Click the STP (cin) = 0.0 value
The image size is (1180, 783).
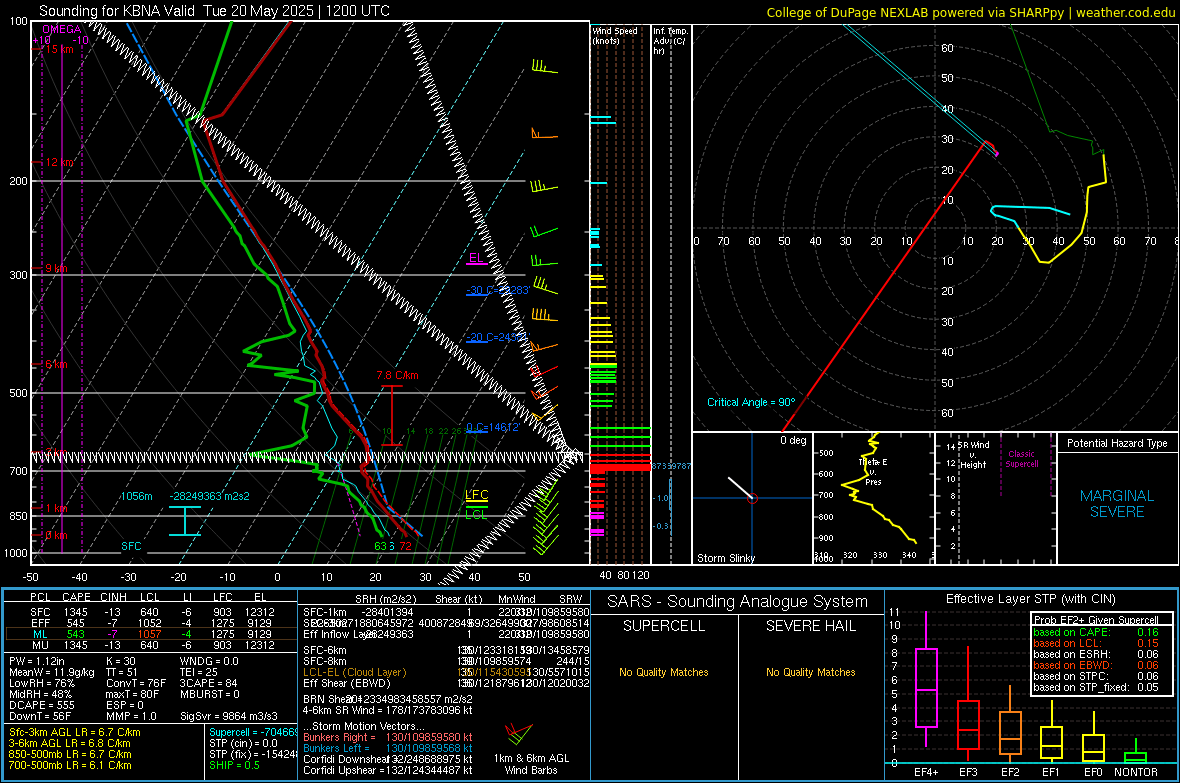(x=243, y=743)
